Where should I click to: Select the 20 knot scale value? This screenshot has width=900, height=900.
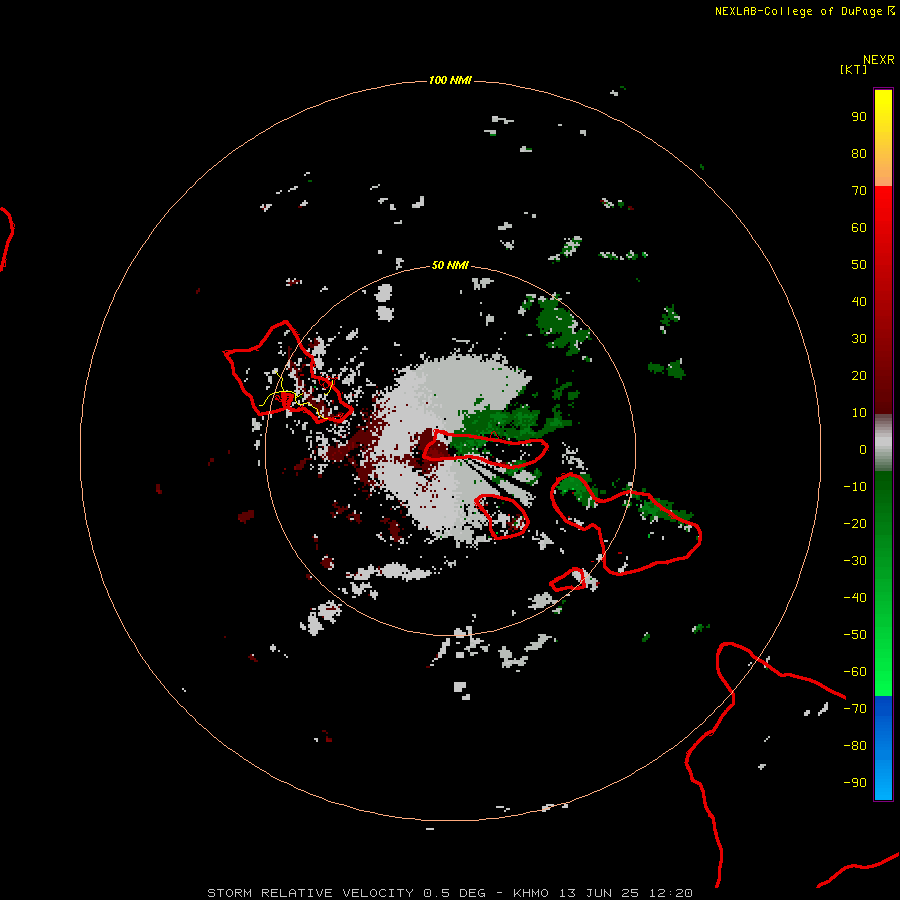click(859, 376)
